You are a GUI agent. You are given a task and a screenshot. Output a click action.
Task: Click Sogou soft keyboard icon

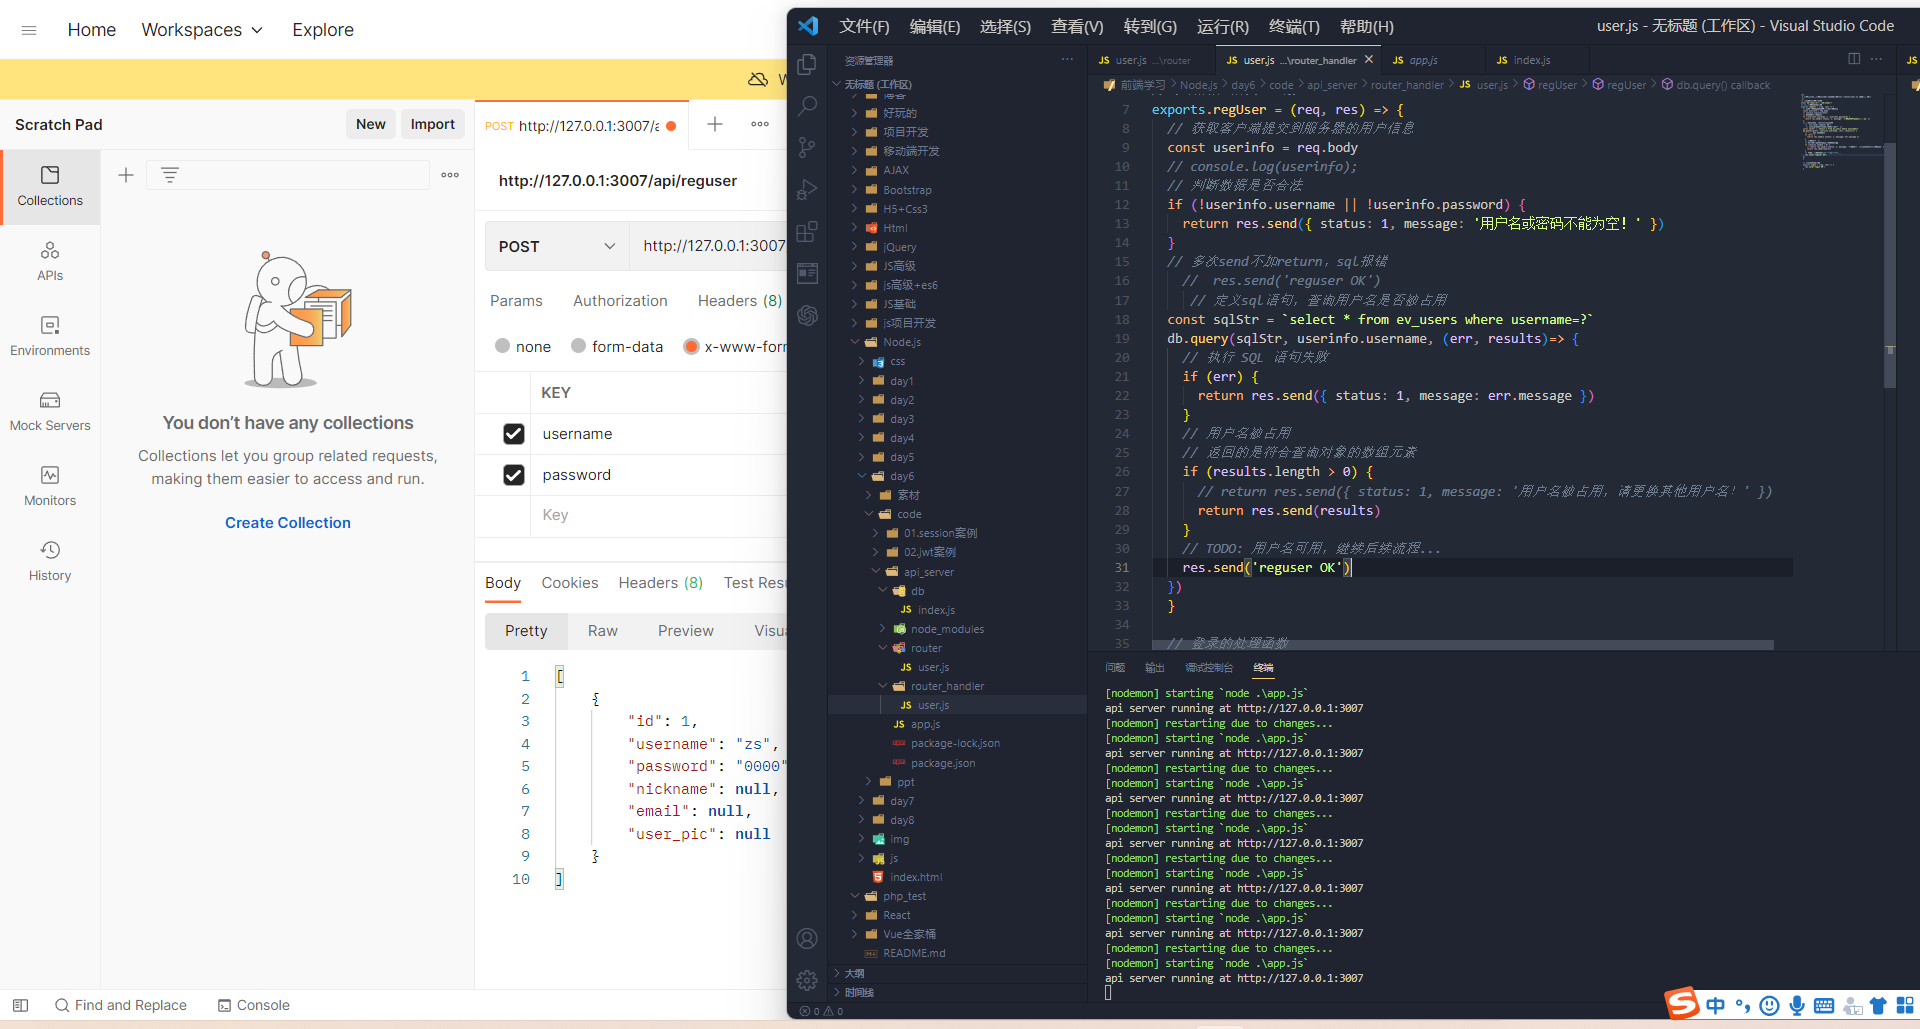pyautogui.click(x=1824, y=1005)
